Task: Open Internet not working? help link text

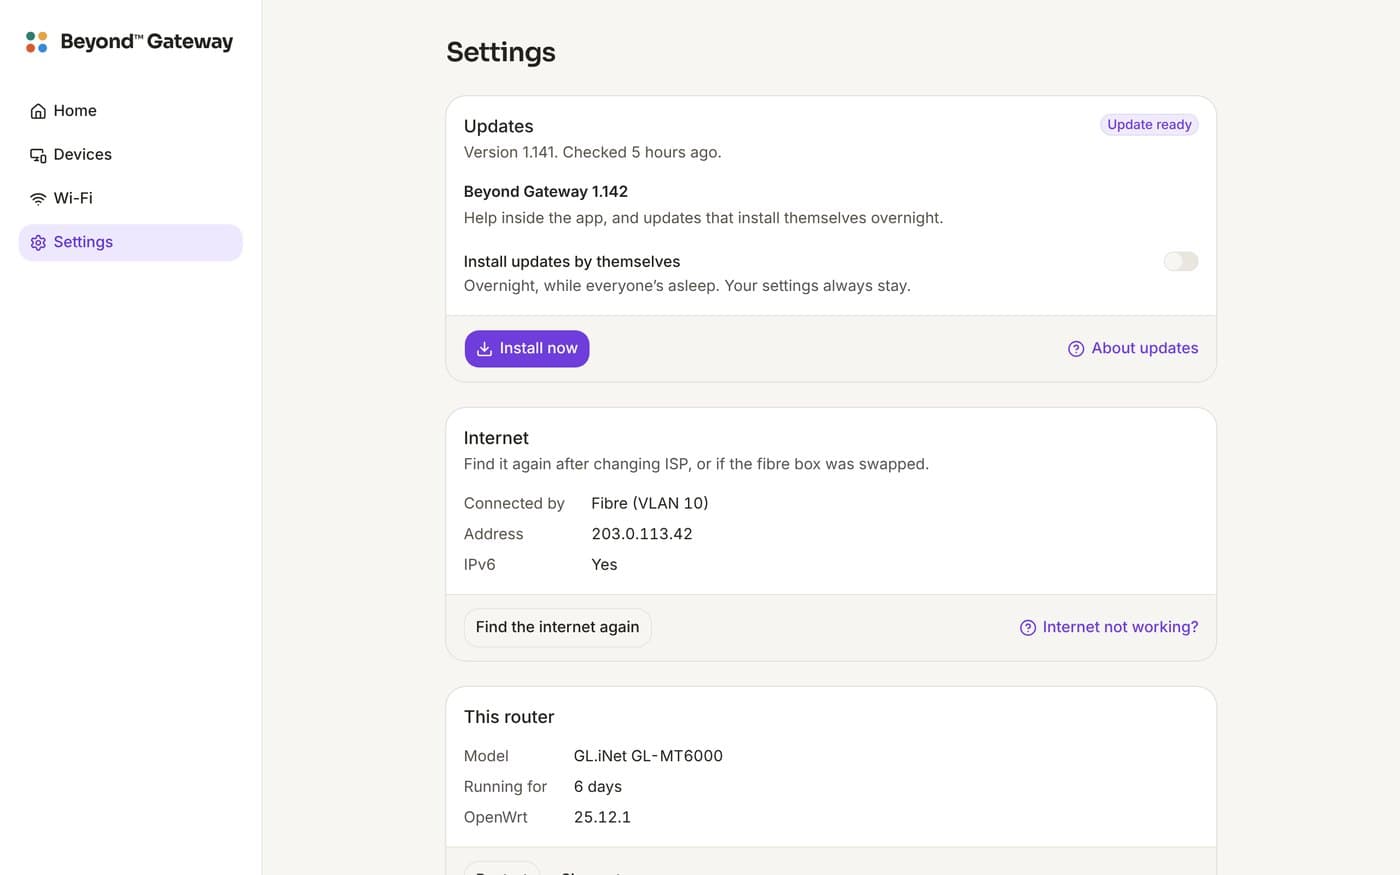Action: (x=1120, y=627)
